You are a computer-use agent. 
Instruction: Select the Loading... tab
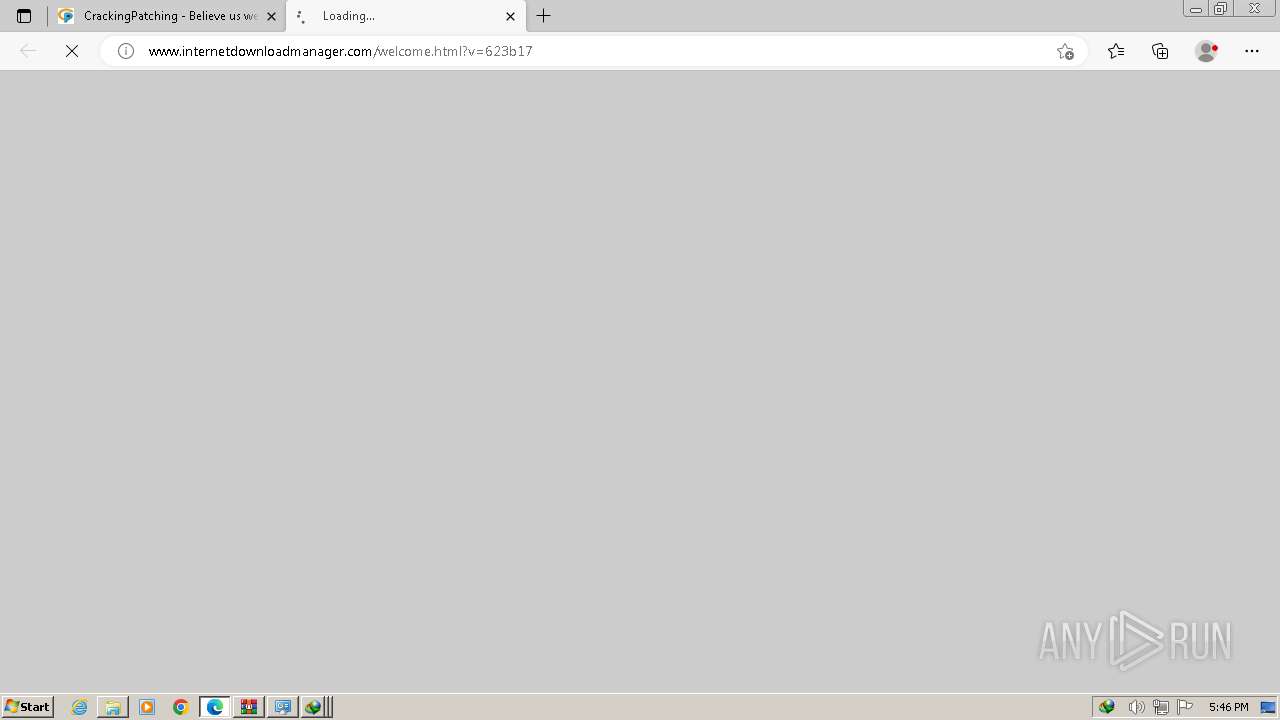coord(405,16)
